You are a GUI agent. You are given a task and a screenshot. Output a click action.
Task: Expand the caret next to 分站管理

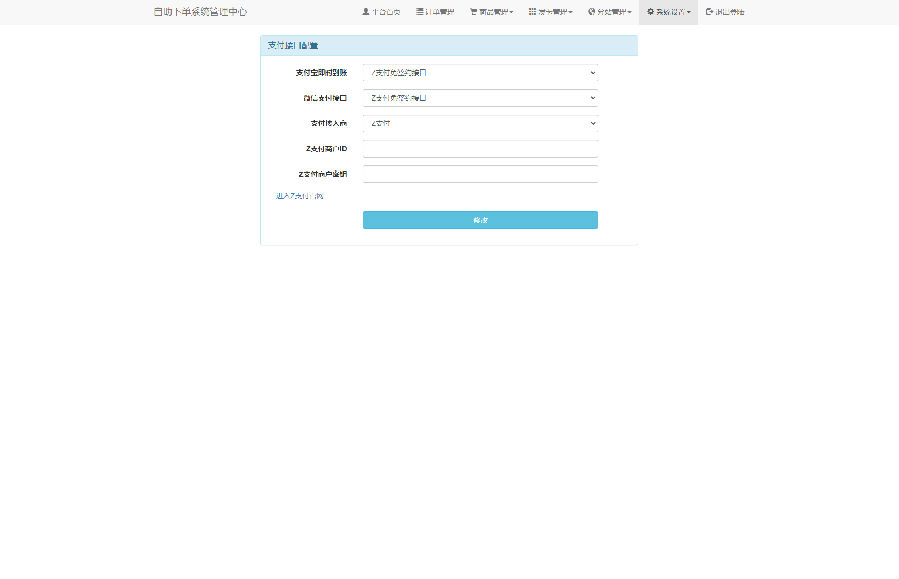[x=630, y=13]
